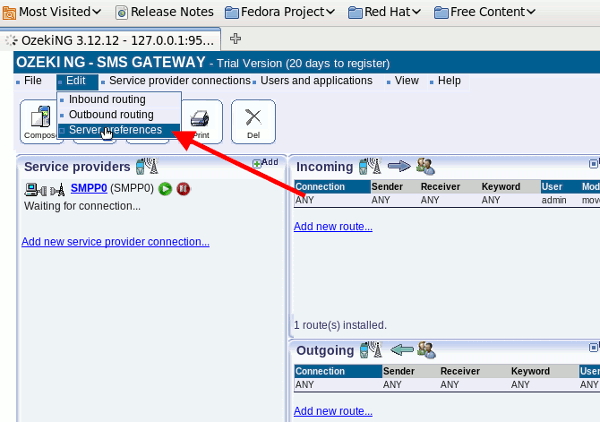Click Add new service provider connection link
Screen dimensions: 600x422
116,242
